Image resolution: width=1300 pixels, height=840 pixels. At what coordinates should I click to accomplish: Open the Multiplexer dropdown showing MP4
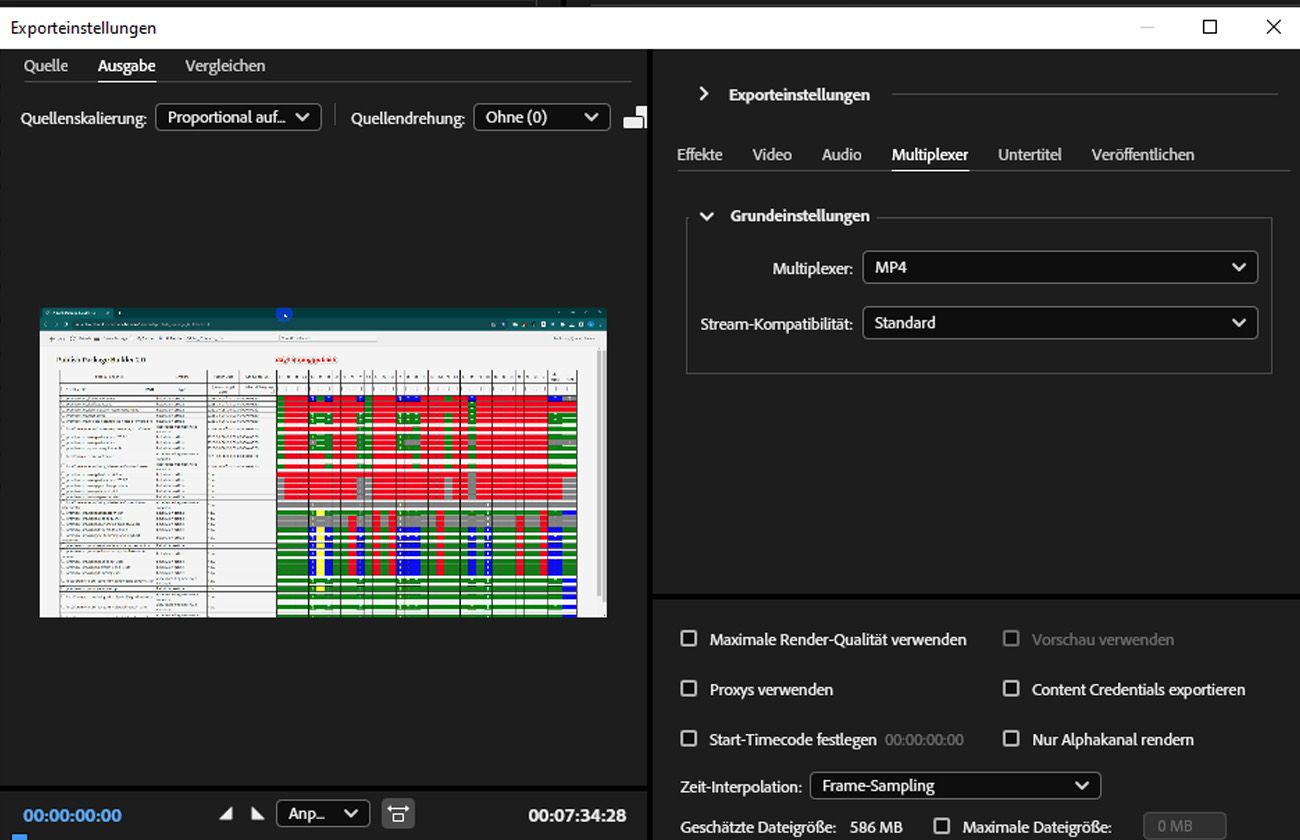pyautogui.click(x=1059, y=267)
